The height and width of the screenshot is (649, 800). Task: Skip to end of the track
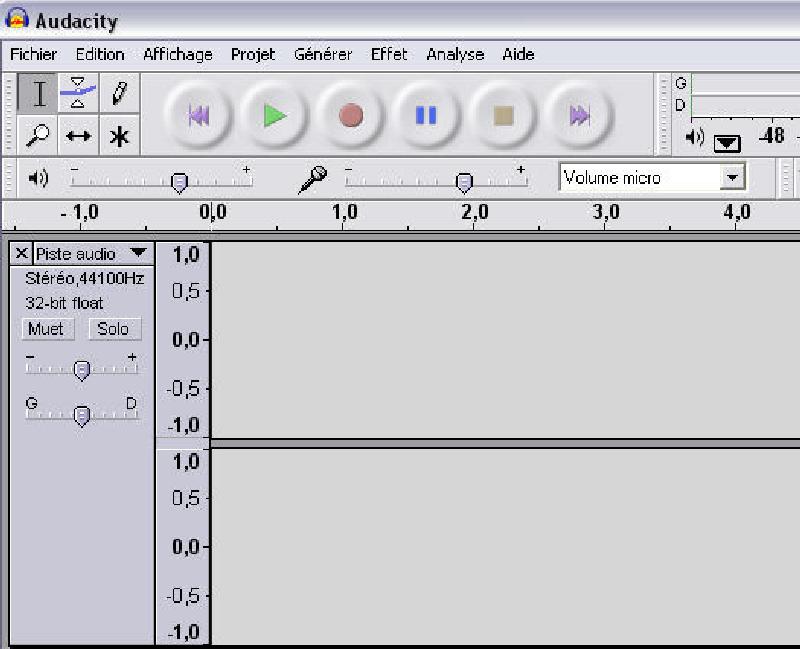[579, 115]
